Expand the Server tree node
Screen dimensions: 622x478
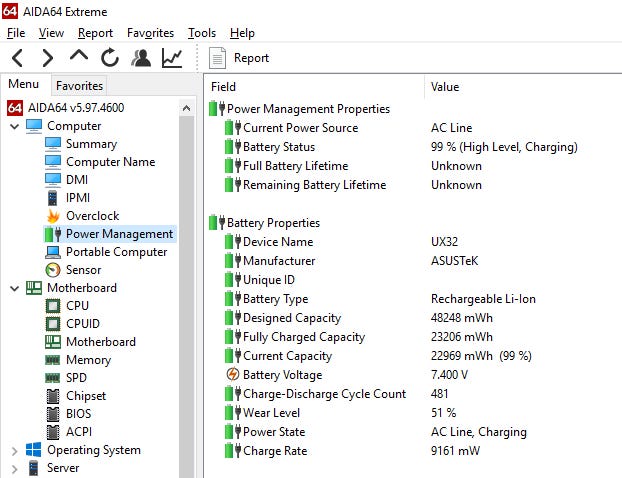click(x=14, y=468)
